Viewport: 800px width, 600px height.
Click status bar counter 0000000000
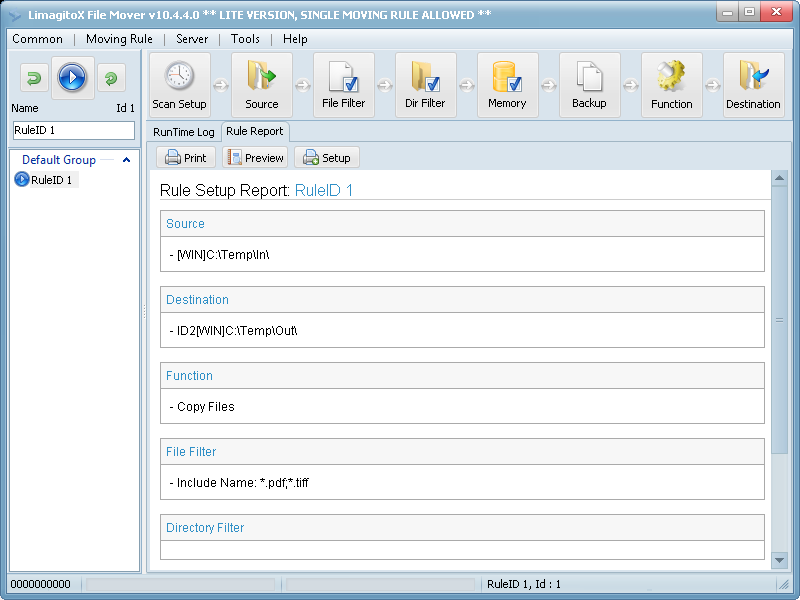(41, 584)
